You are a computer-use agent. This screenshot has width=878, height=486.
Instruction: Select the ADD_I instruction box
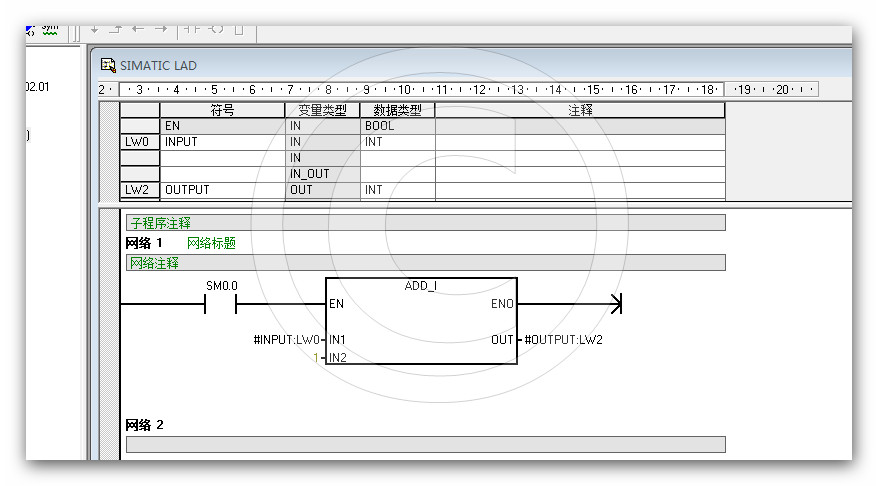point(421,320)
